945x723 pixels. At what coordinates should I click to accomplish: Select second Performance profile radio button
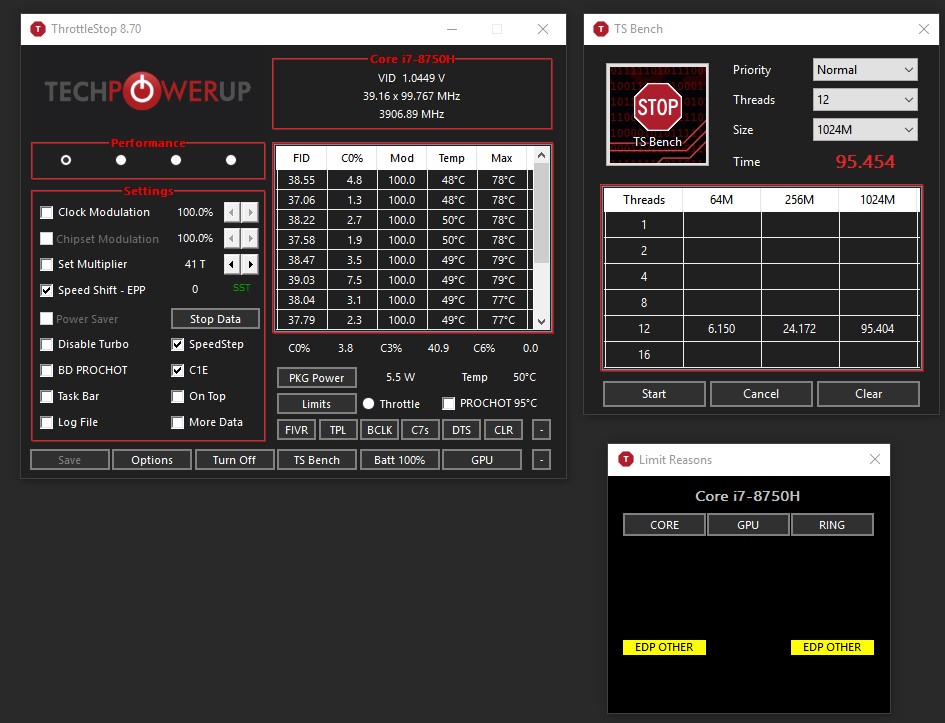click(x=121, y=160)
